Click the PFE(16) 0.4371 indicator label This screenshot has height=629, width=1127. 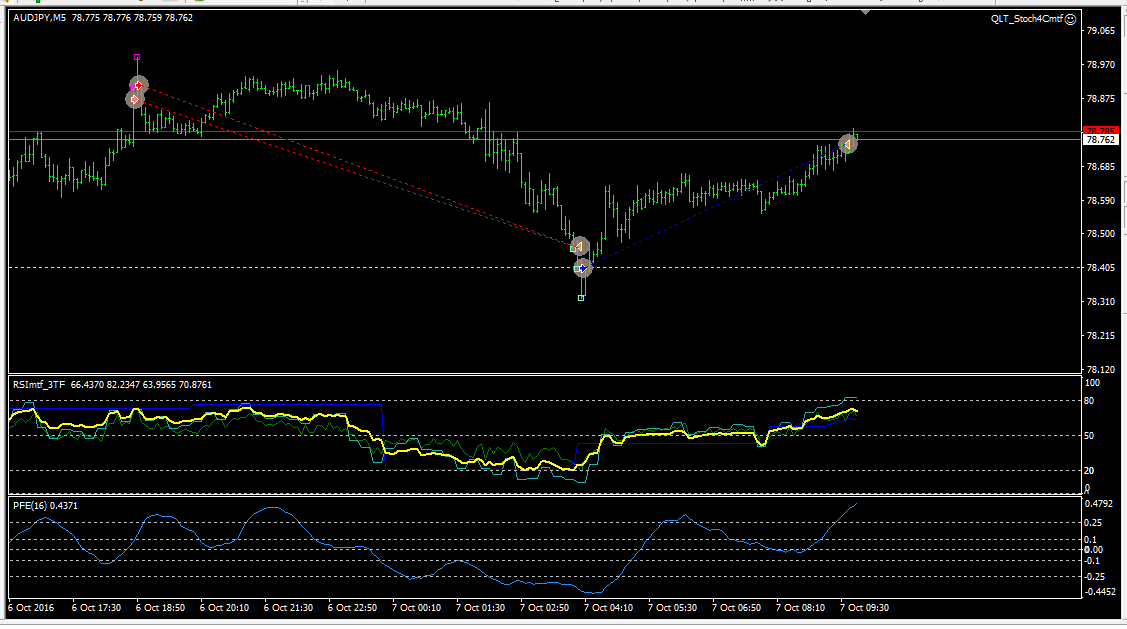pos(45,505)
